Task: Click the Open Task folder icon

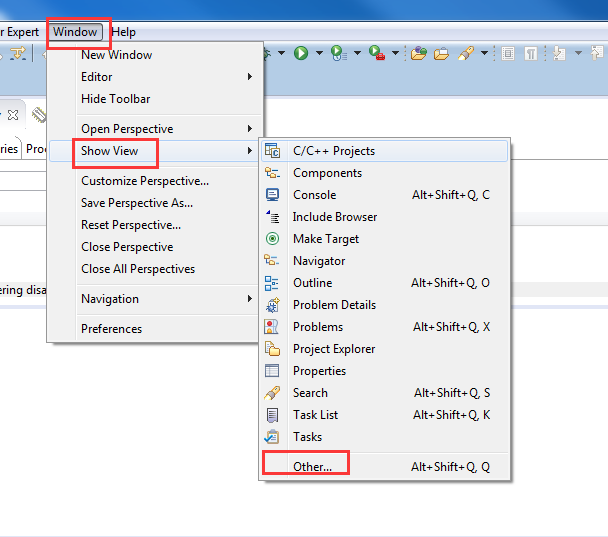Action: pos(441,53)
